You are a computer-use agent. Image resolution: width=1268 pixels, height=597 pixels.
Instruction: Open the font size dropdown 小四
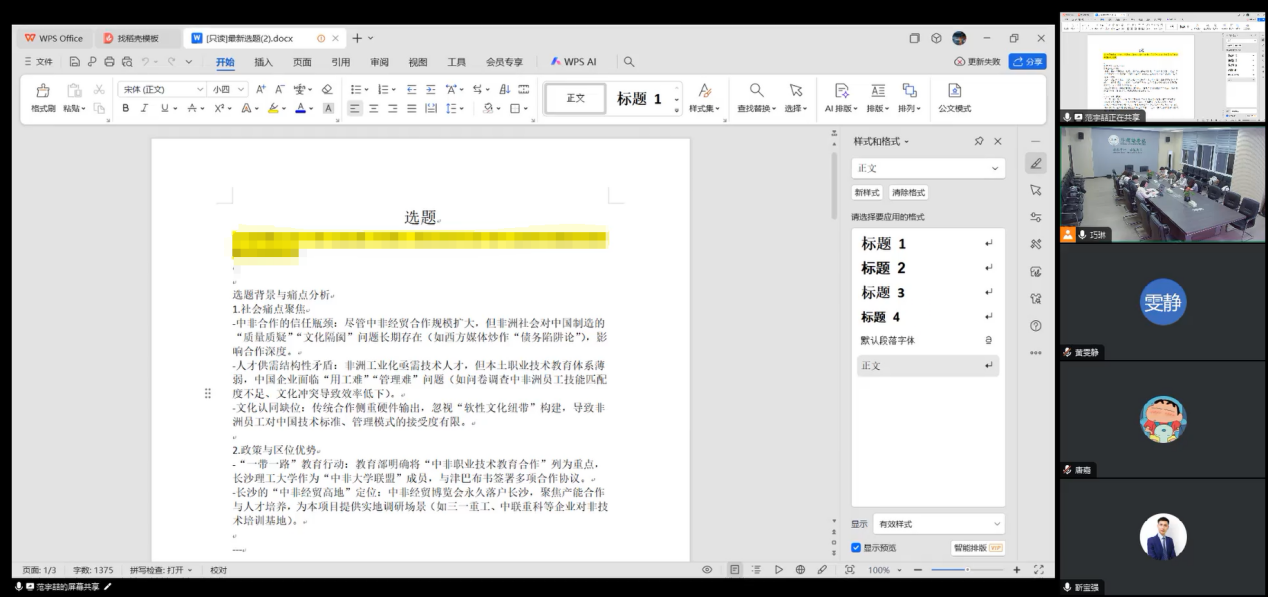tap(228, 89)
